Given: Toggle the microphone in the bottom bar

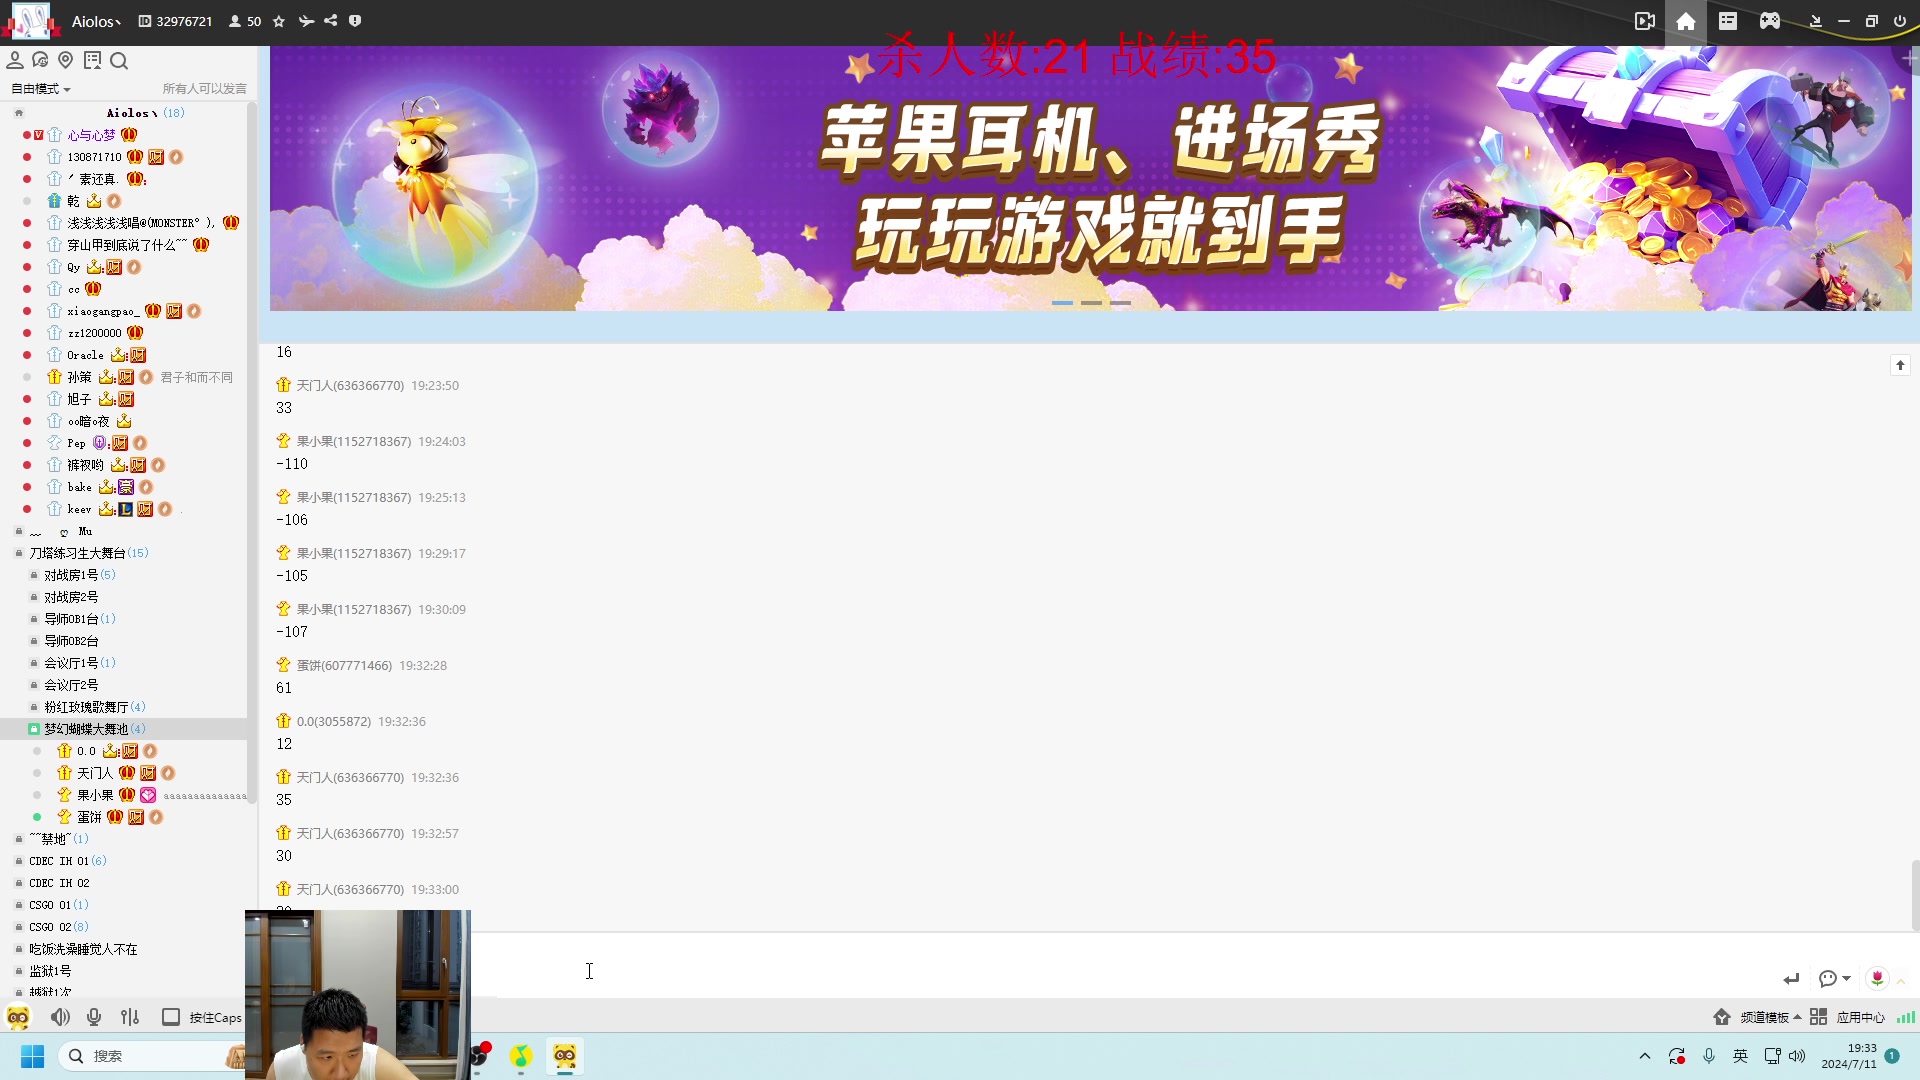Looking at the screenshot, I should [94, 1017].
